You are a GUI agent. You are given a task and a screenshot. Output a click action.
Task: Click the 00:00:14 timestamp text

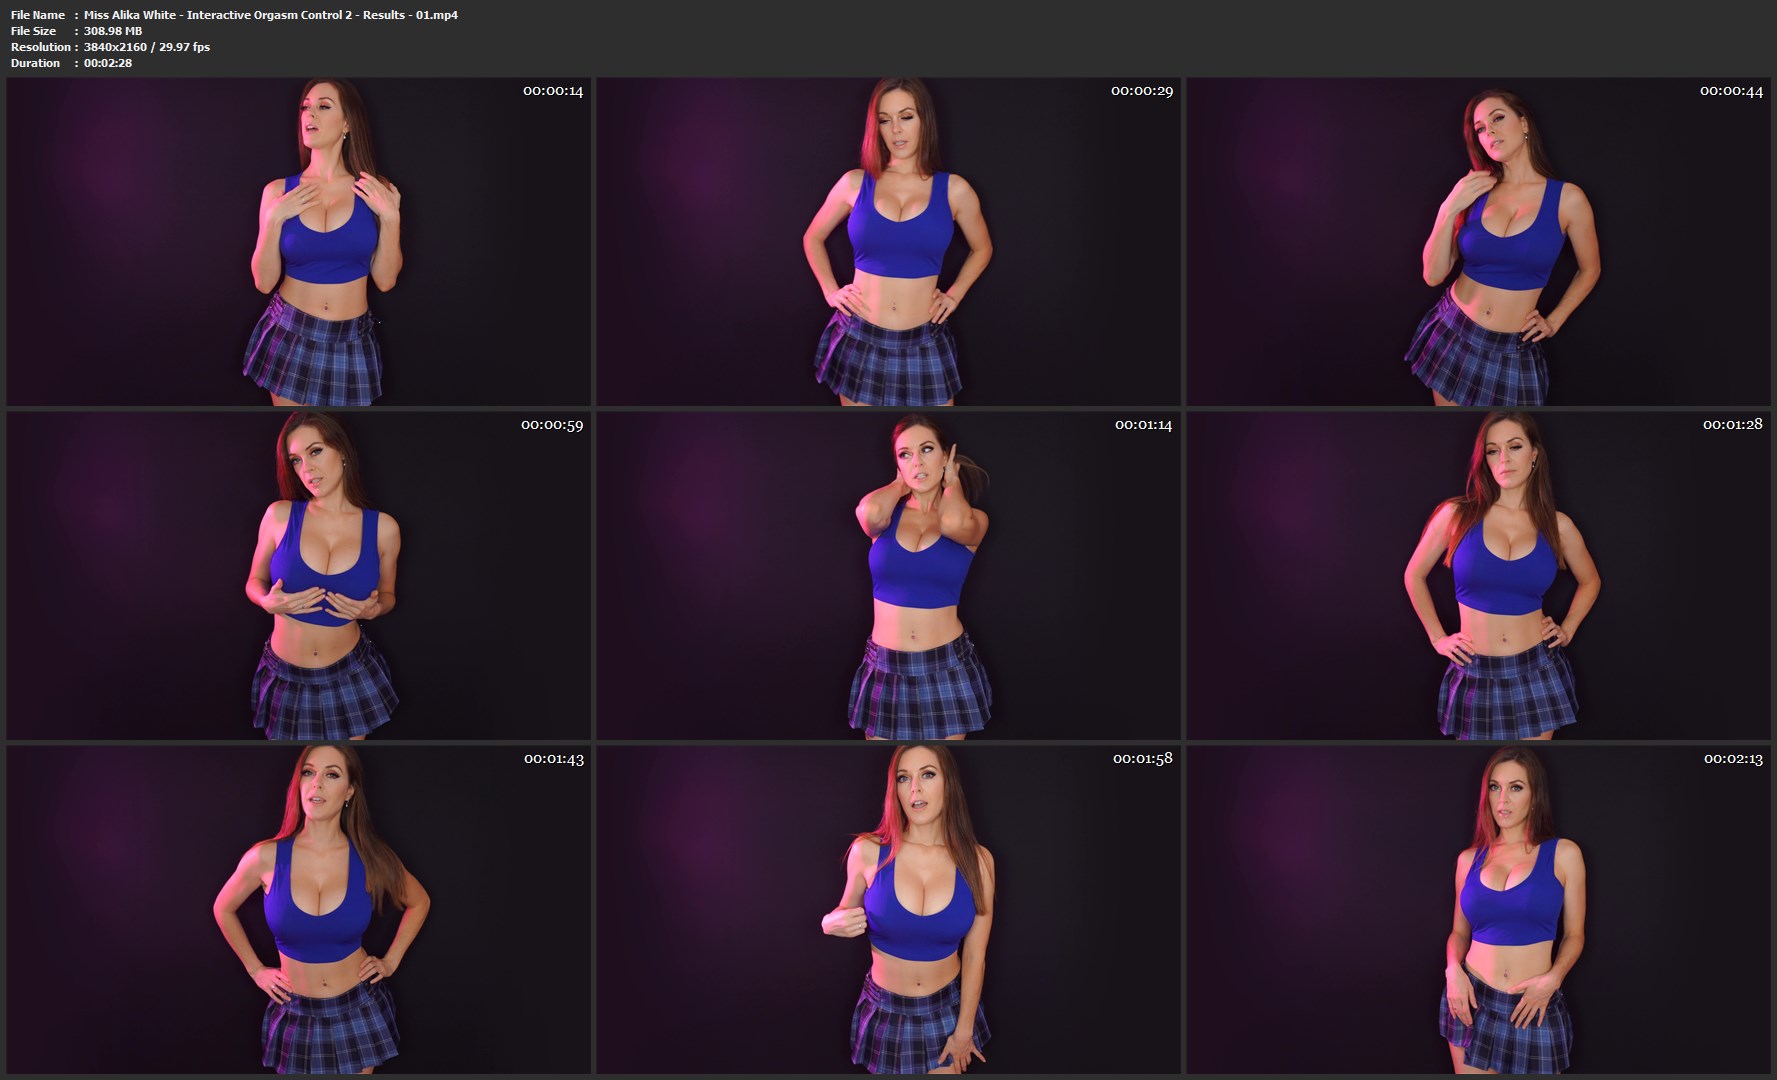coord(552,91)
